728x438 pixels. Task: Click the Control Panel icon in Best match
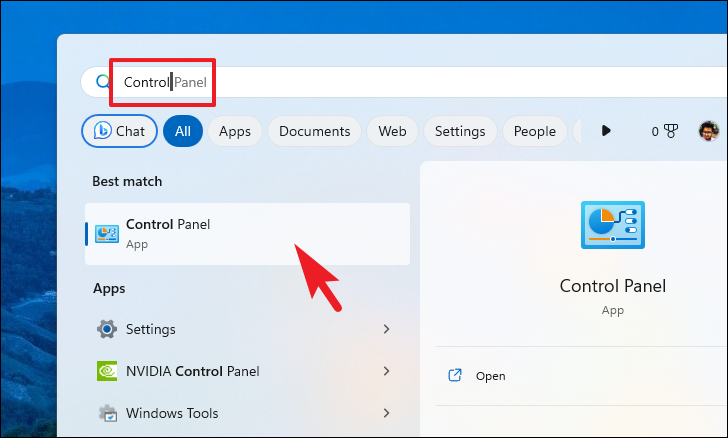pos(107,234)
